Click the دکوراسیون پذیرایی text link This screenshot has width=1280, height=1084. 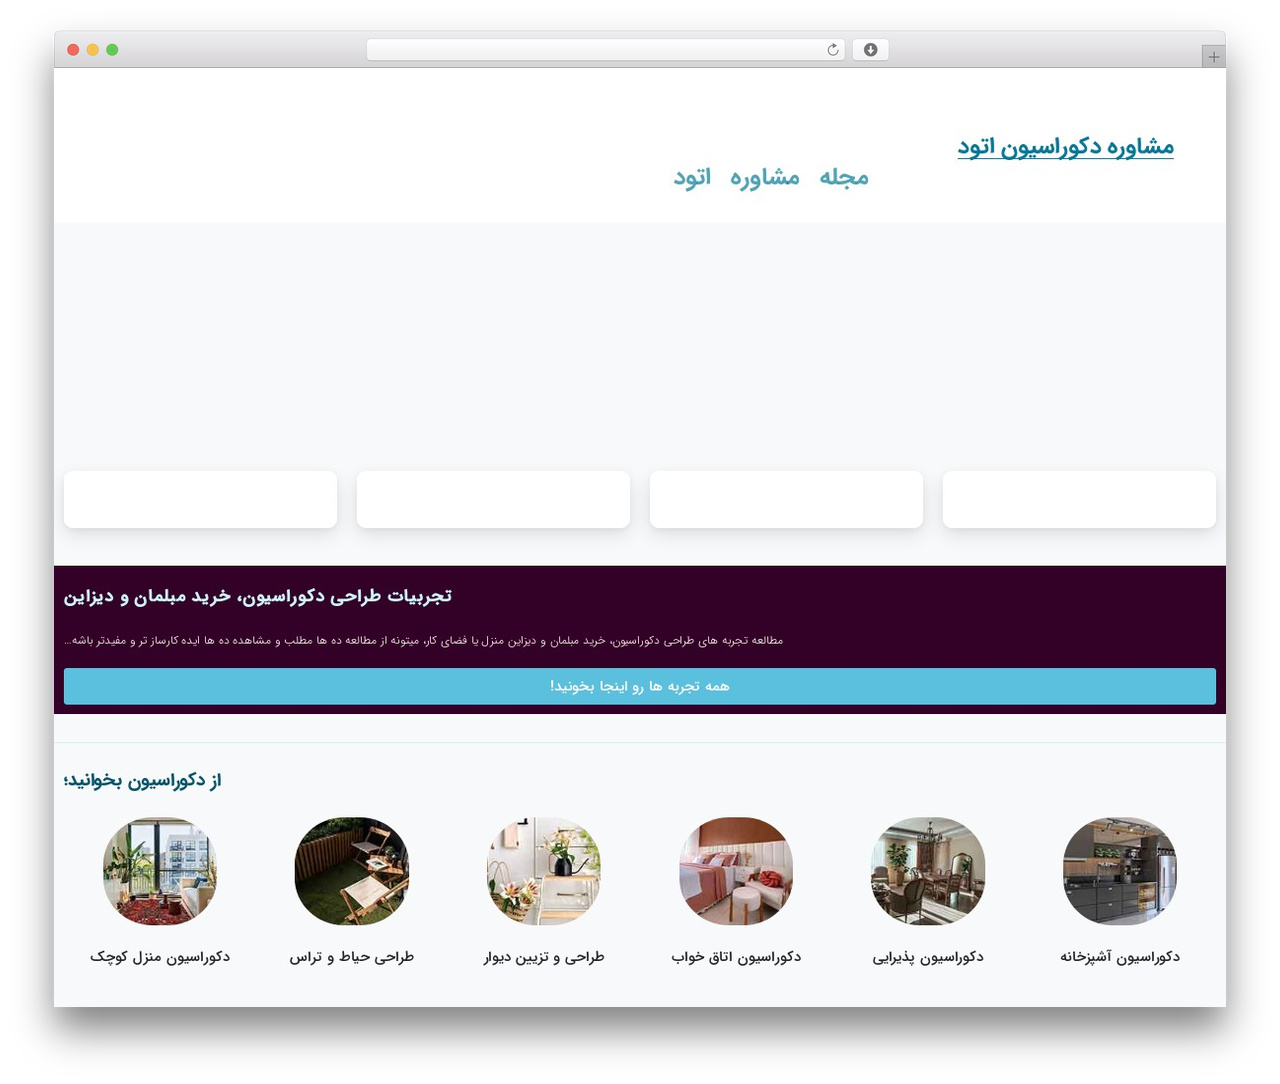pos(928,957)
